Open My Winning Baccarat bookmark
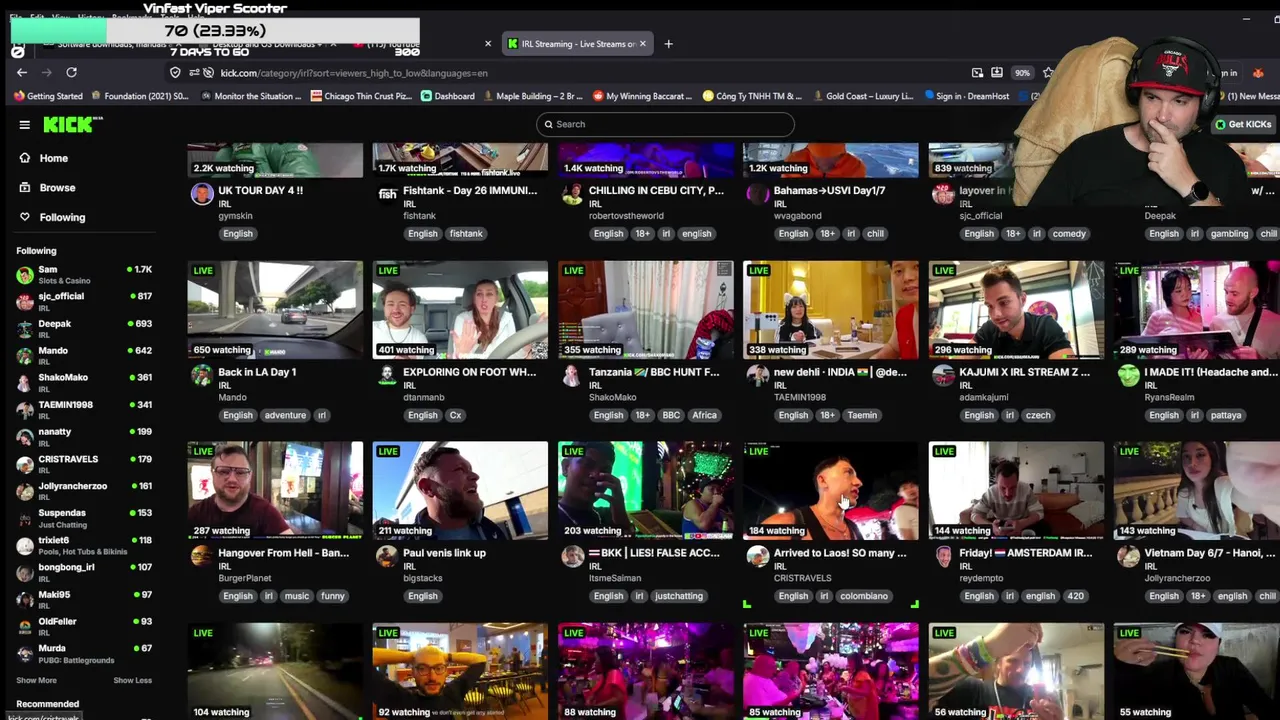 (642, 96)
